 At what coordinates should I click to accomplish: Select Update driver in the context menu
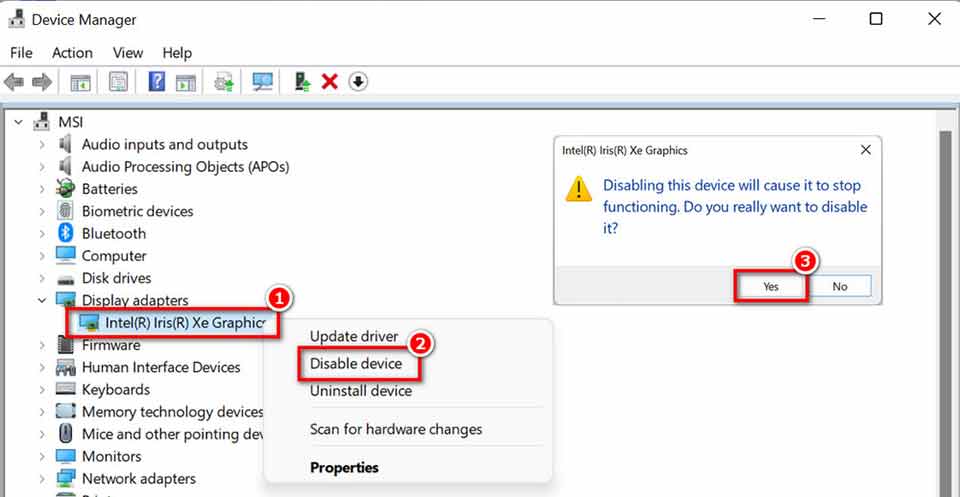point(354,337)
